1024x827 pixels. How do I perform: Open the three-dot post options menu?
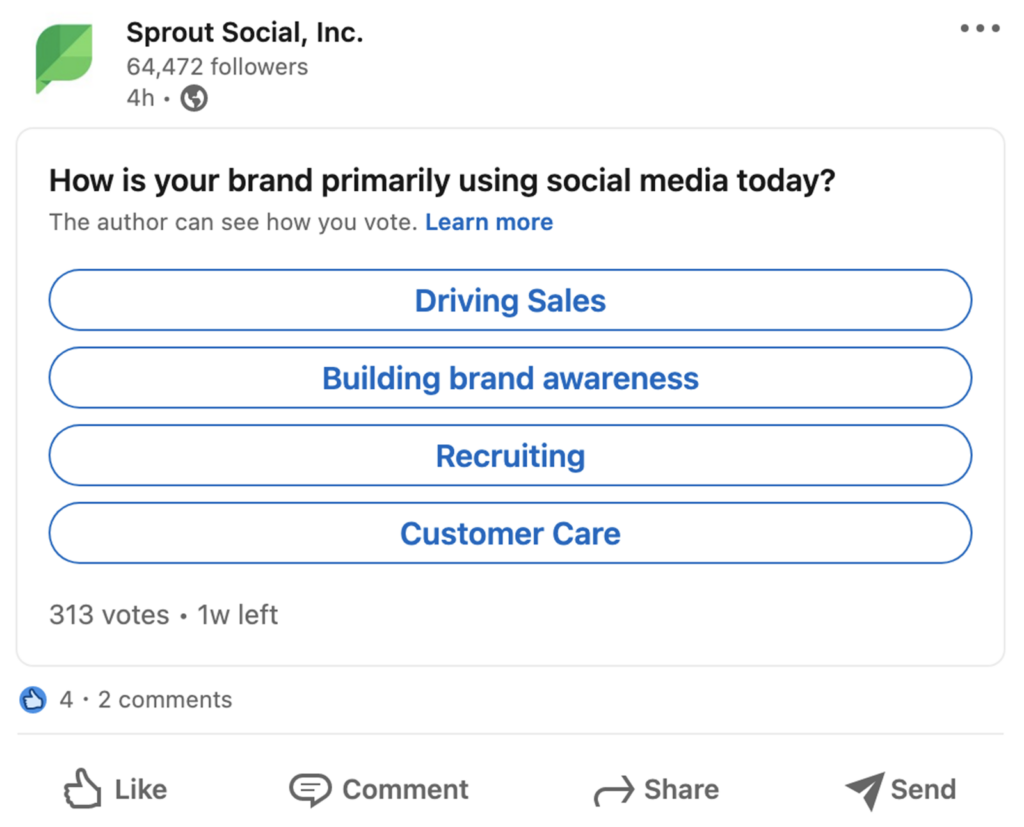pyautogui.click(x=980, y=28)
